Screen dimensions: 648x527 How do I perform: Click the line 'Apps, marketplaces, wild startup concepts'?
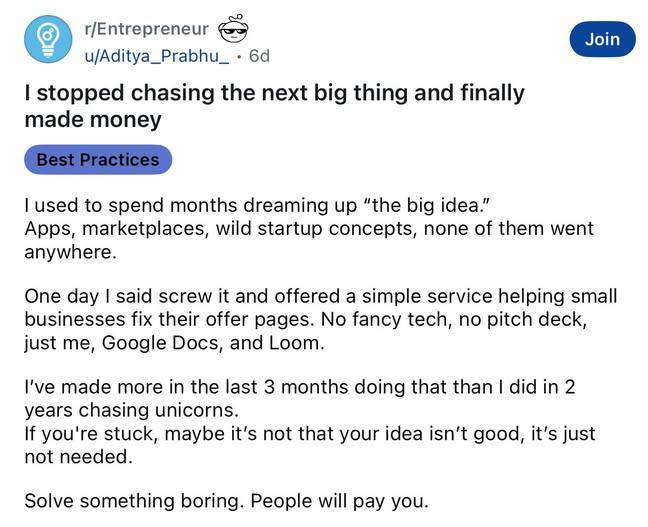(308, 228)
